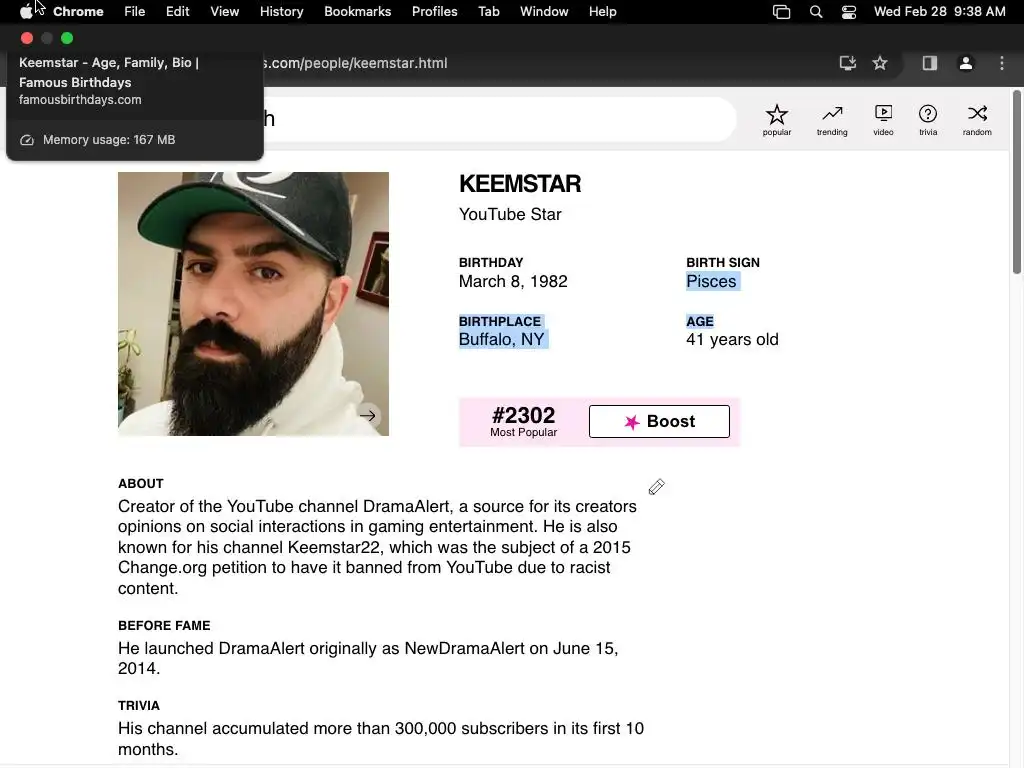Open the video player icon

pyautogui.click(x=883, y=120)
